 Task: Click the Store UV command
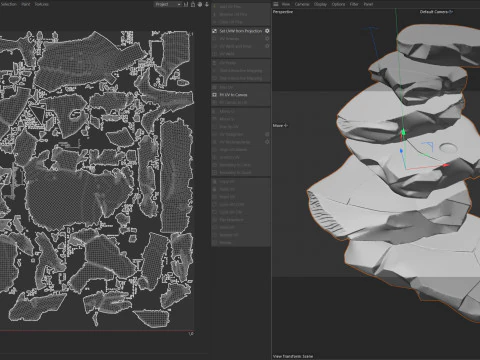click(x=241, y=227)
